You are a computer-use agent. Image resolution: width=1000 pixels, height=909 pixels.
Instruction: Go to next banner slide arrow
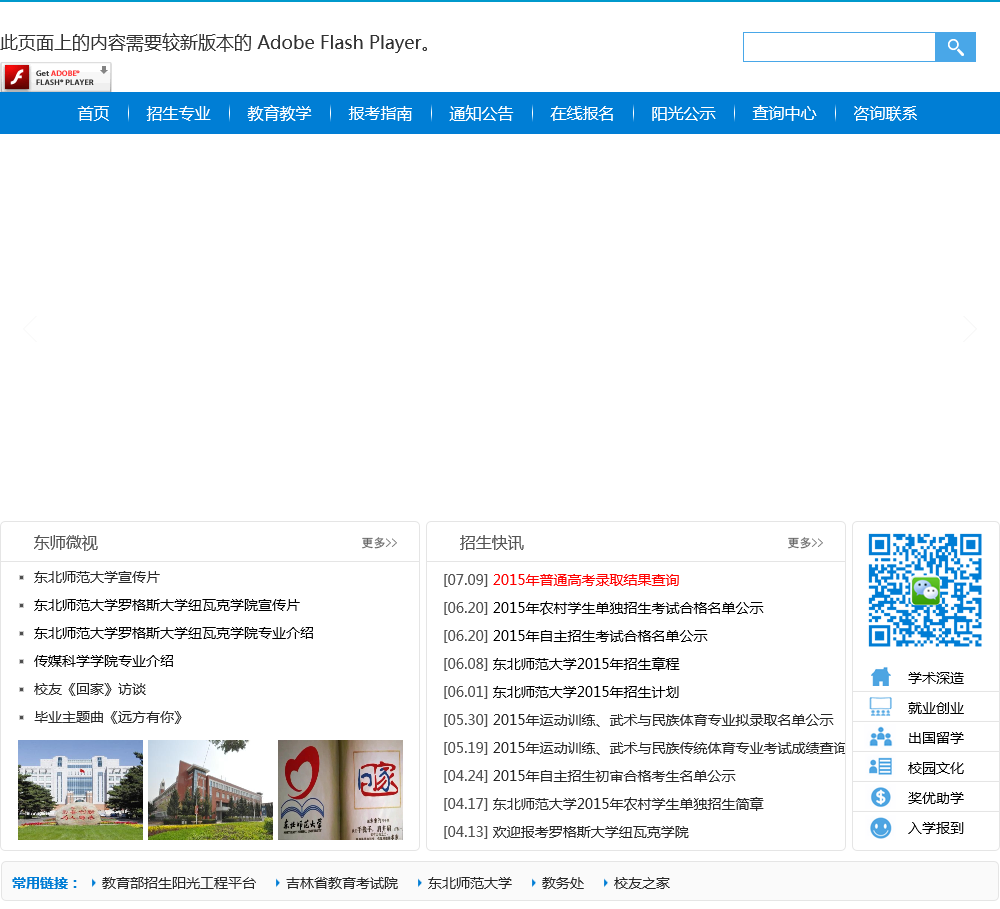coord(968,328)
